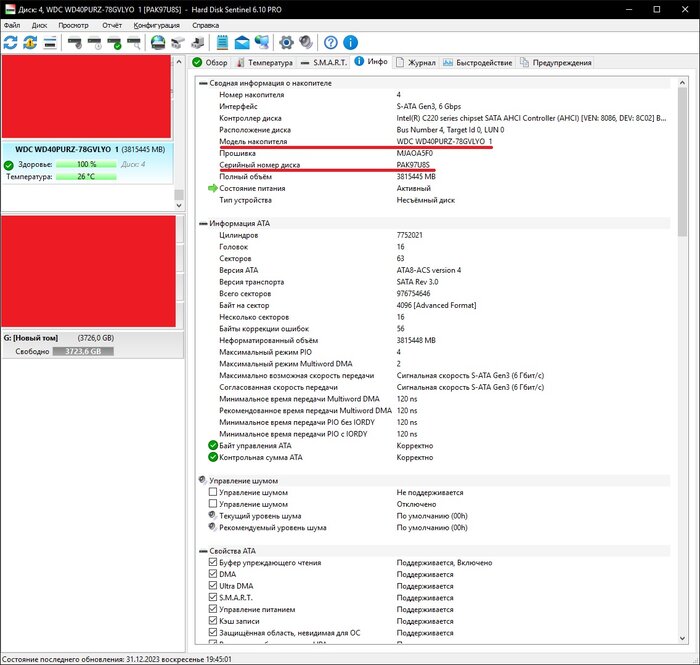Click the disk with green checkmark icon
Viewport: 700px width, 665px height.
(114, 43)
